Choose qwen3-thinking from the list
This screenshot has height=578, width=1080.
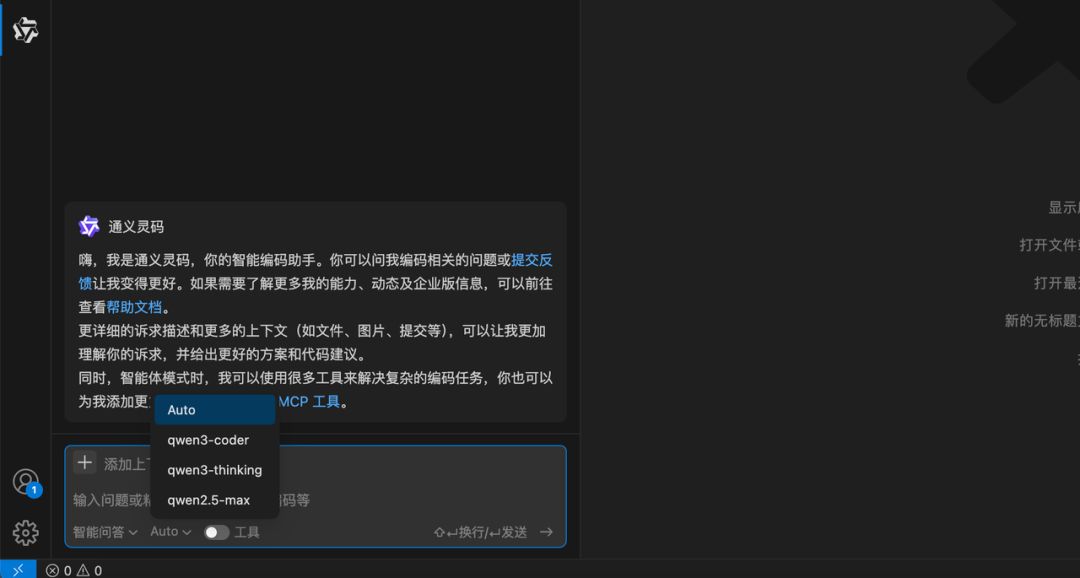click(x=215, y=470)
